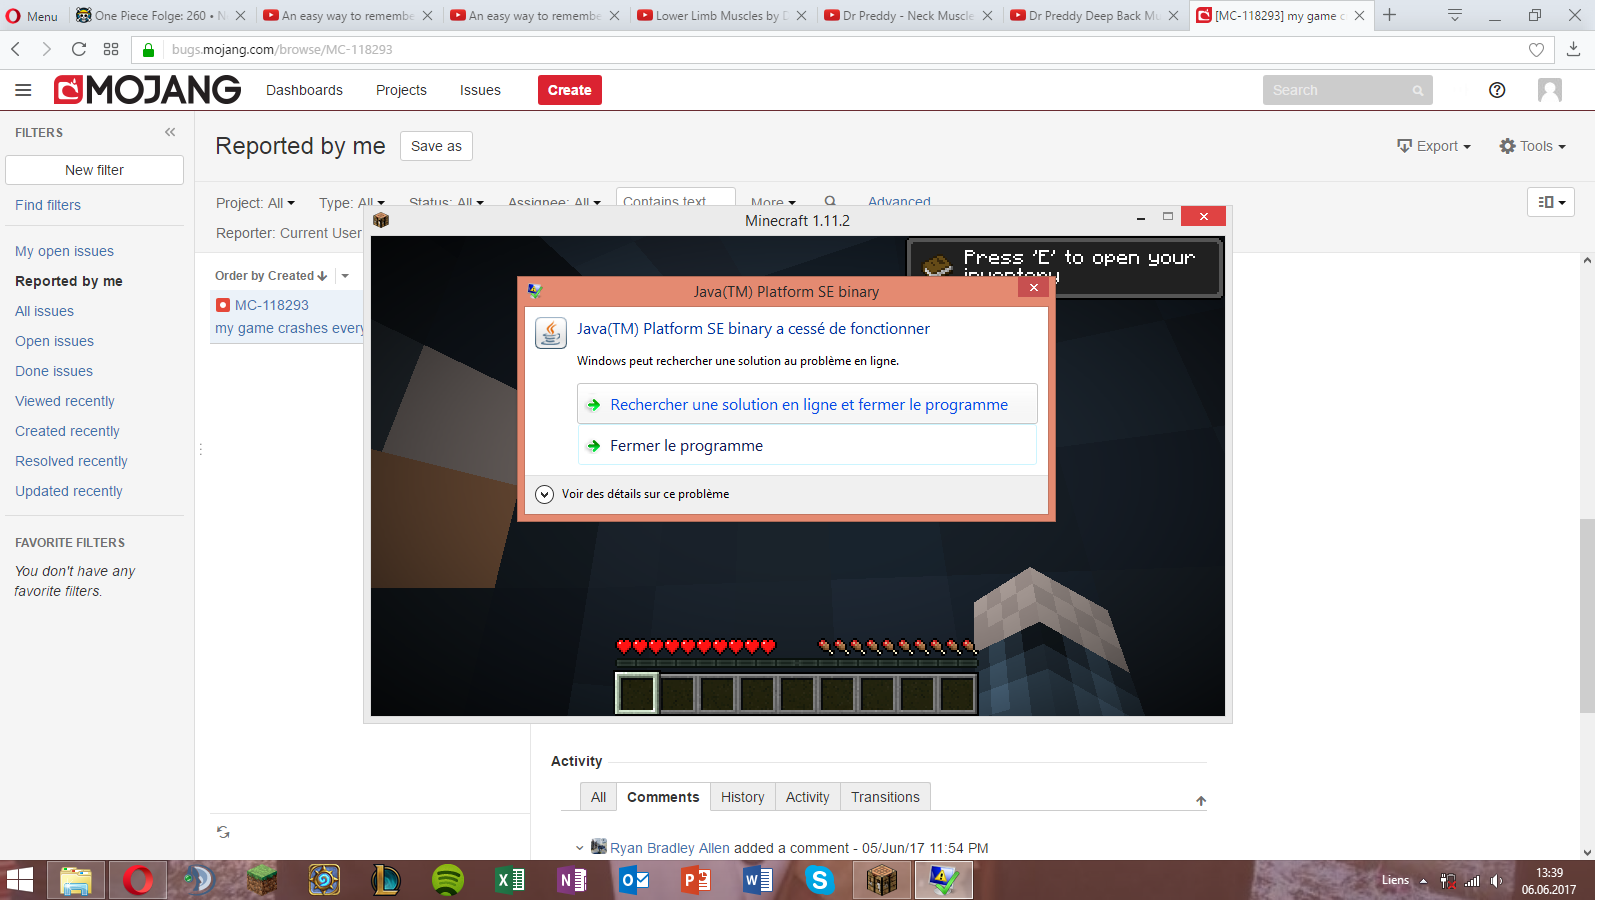Screen dimensions: 1600x900
Task: Open the Speed Dial grid icon
Action: pyautogui.click(x=111, y=49)
